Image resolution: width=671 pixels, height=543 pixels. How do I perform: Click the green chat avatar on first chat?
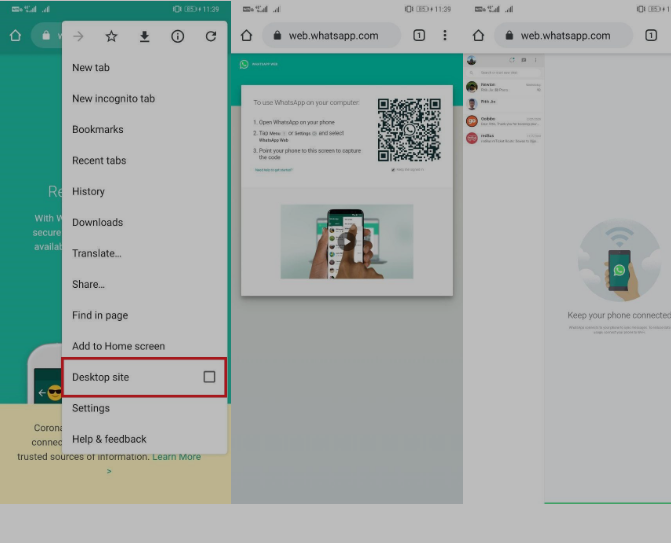coord(472,87)
